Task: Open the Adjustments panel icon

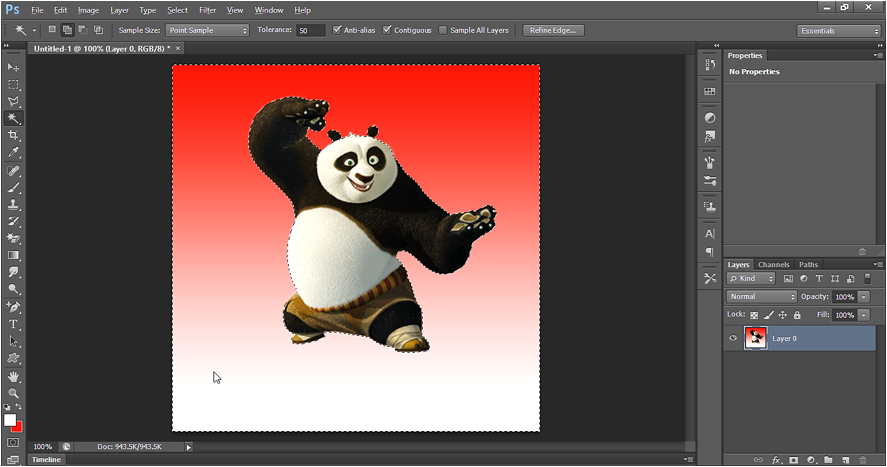Action: pyautogui.click(x=710, y=118)
